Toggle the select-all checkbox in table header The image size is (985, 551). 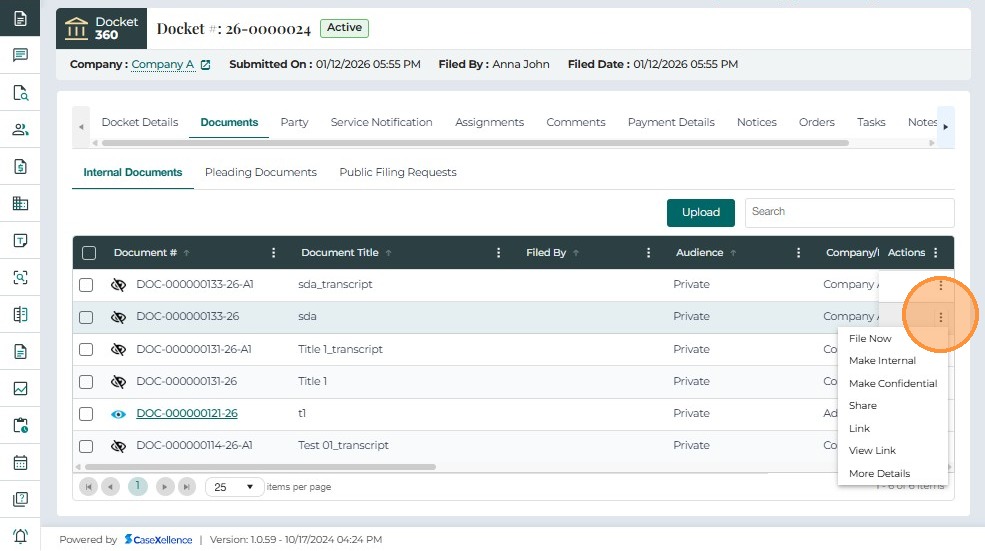click(89, 253)
